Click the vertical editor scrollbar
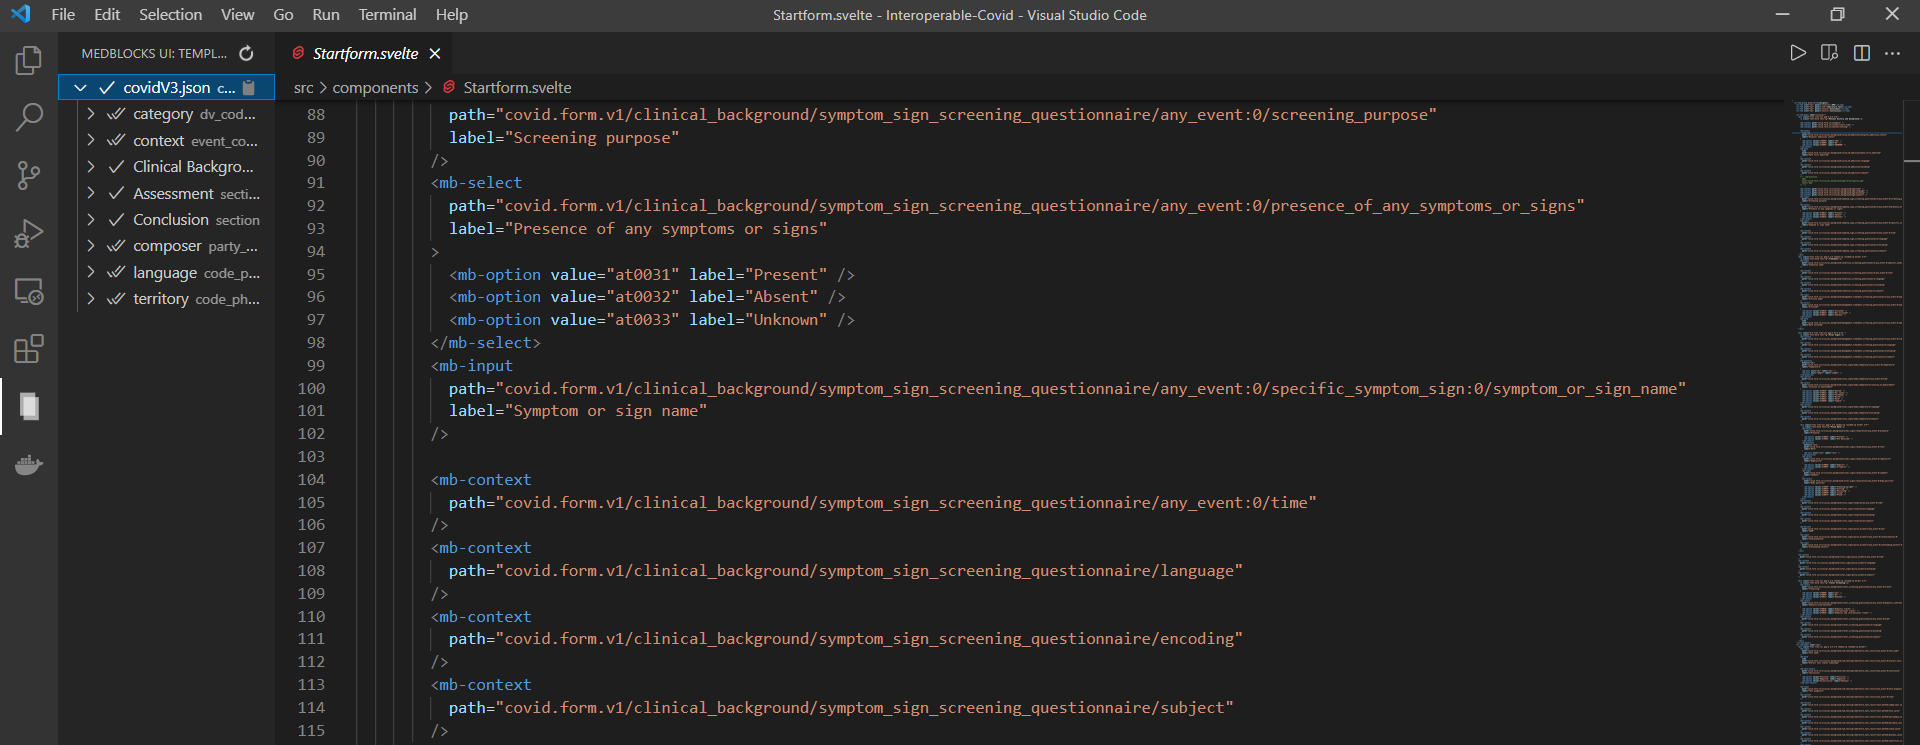Viewport: 1920px width, 745px height. (x=1912, y=422)
